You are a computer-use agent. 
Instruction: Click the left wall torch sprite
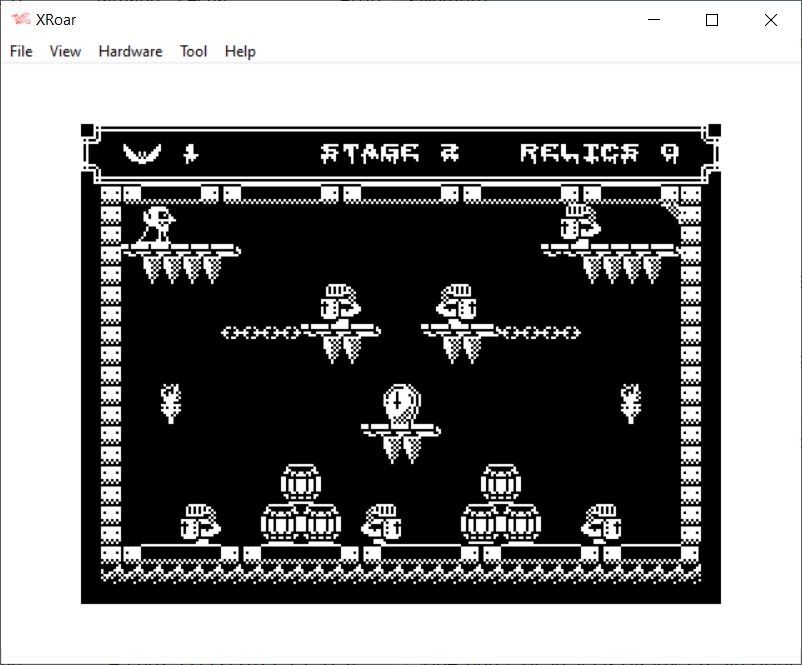click(170, 403)
